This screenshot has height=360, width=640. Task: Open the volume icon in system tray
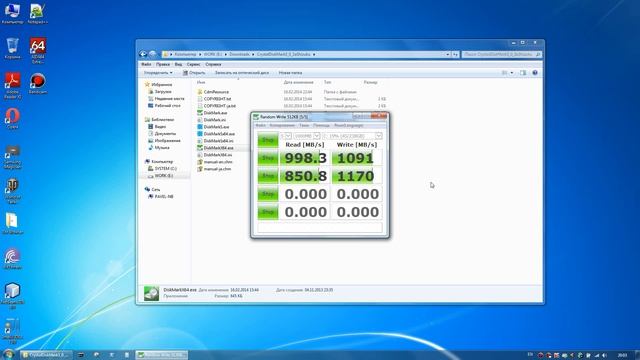coord(604,355)
